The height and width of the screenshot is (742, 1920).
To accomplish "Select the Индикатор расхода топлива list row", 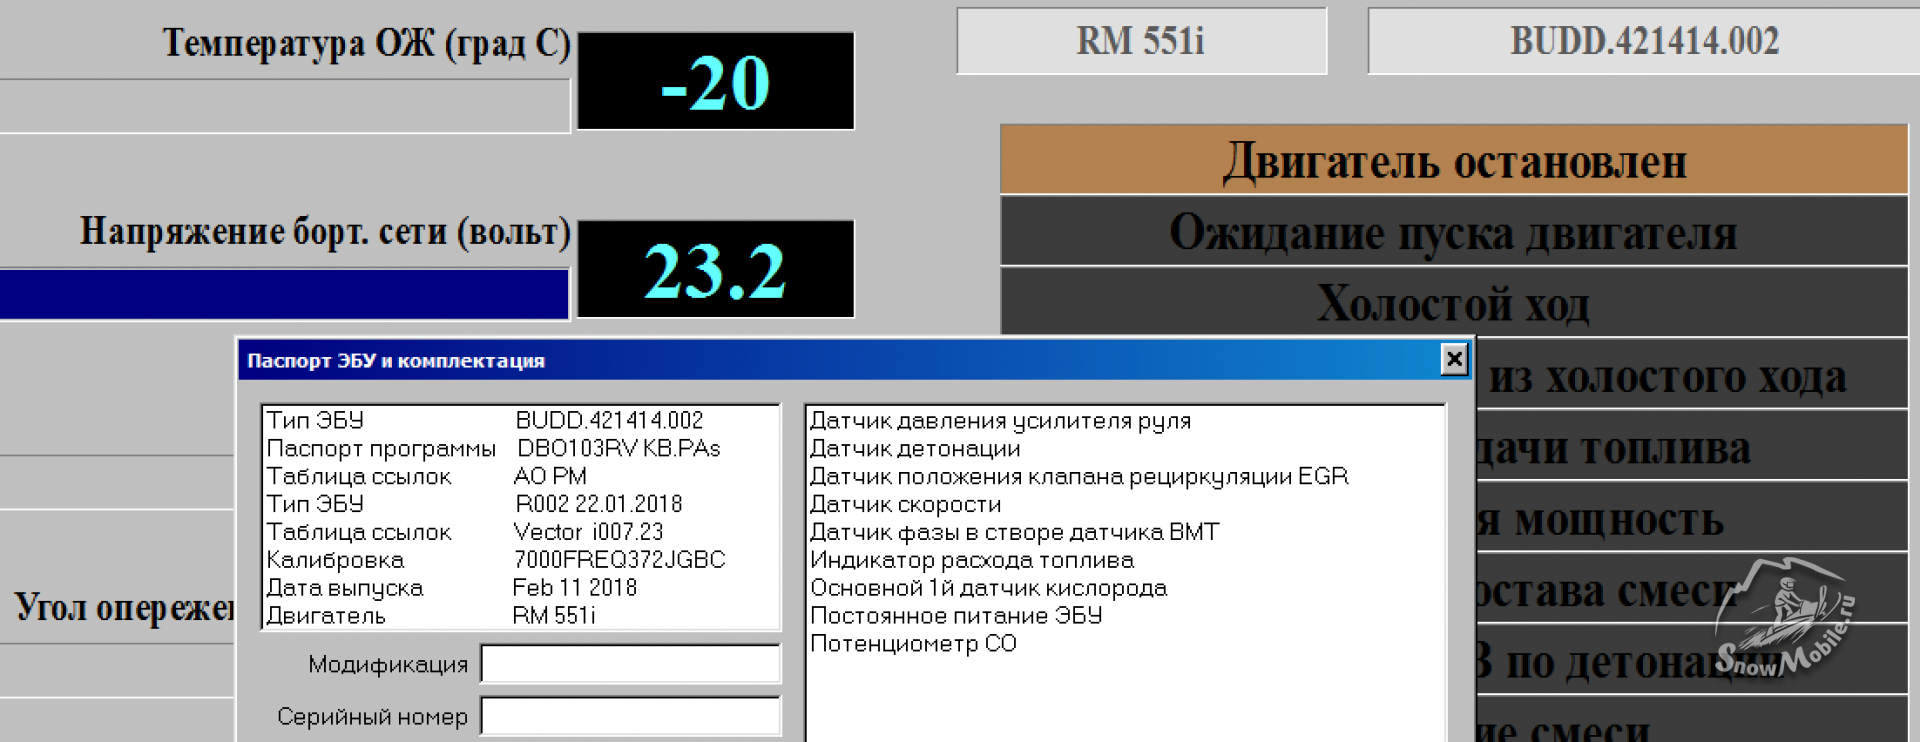I will point(1125,560).
